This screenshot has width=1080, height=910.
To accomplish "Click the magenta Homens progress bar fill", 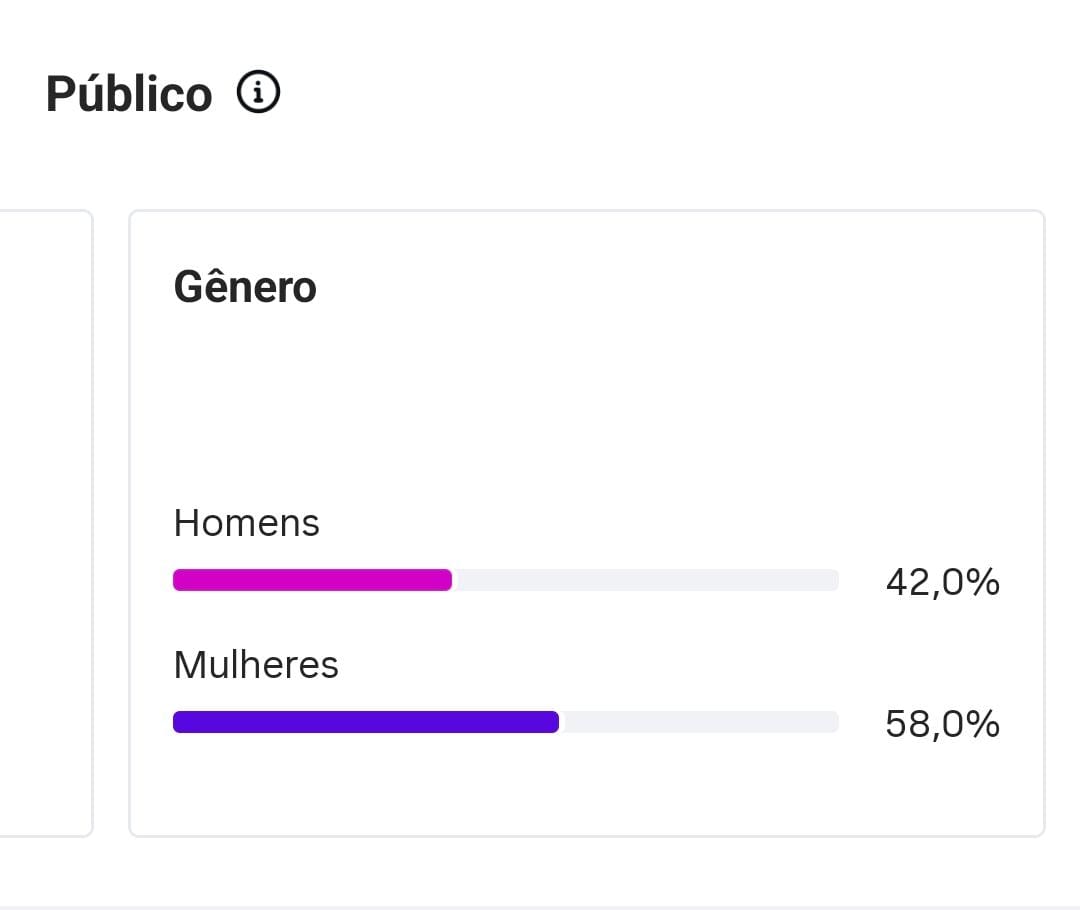I will [312, 580].
